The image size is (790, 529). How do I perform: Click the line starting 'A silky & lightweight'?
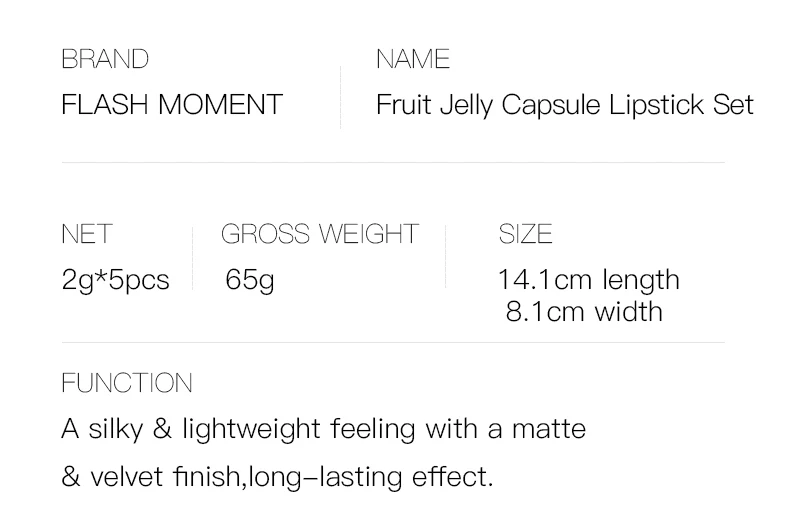coord(323,429)
